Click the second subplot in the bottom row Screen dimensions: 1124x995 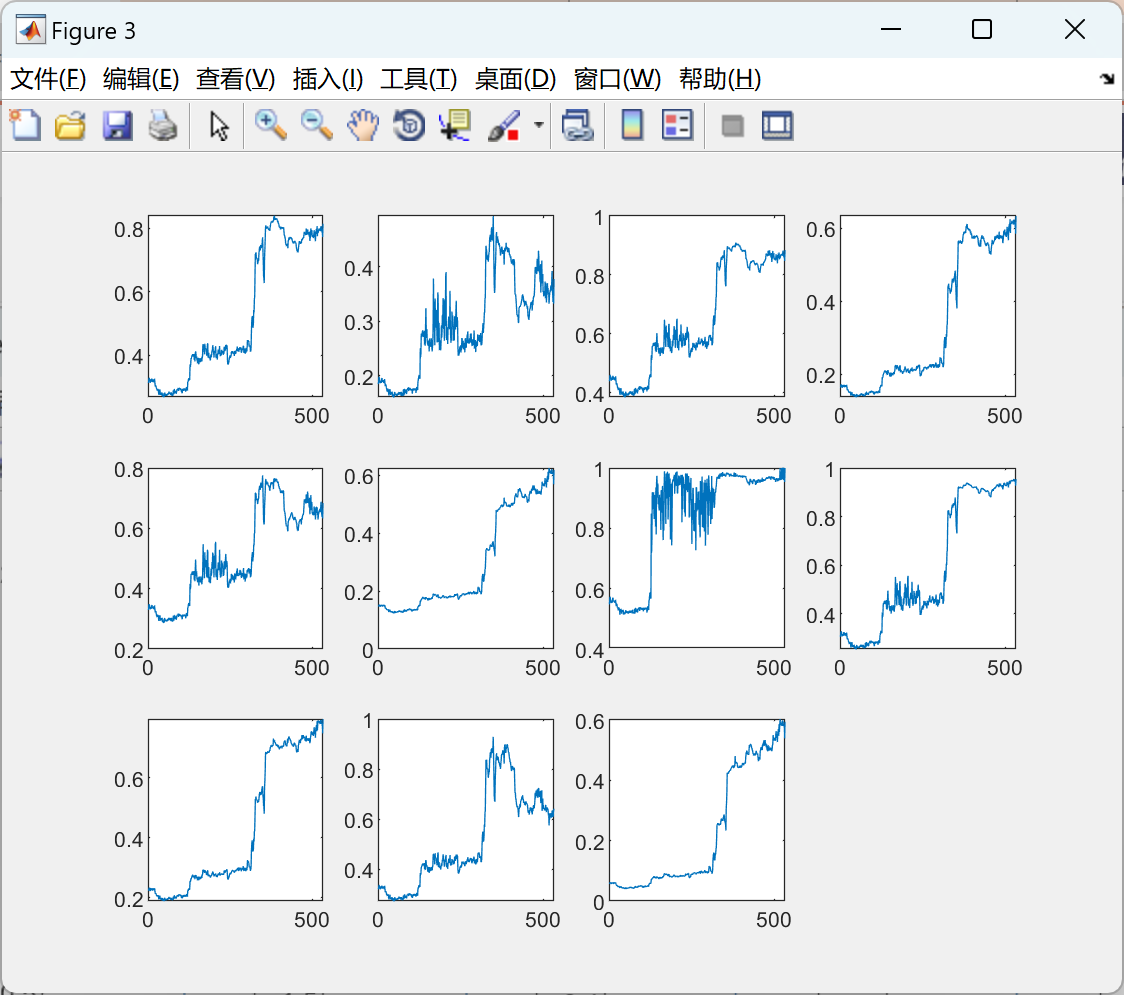point(466,810)
